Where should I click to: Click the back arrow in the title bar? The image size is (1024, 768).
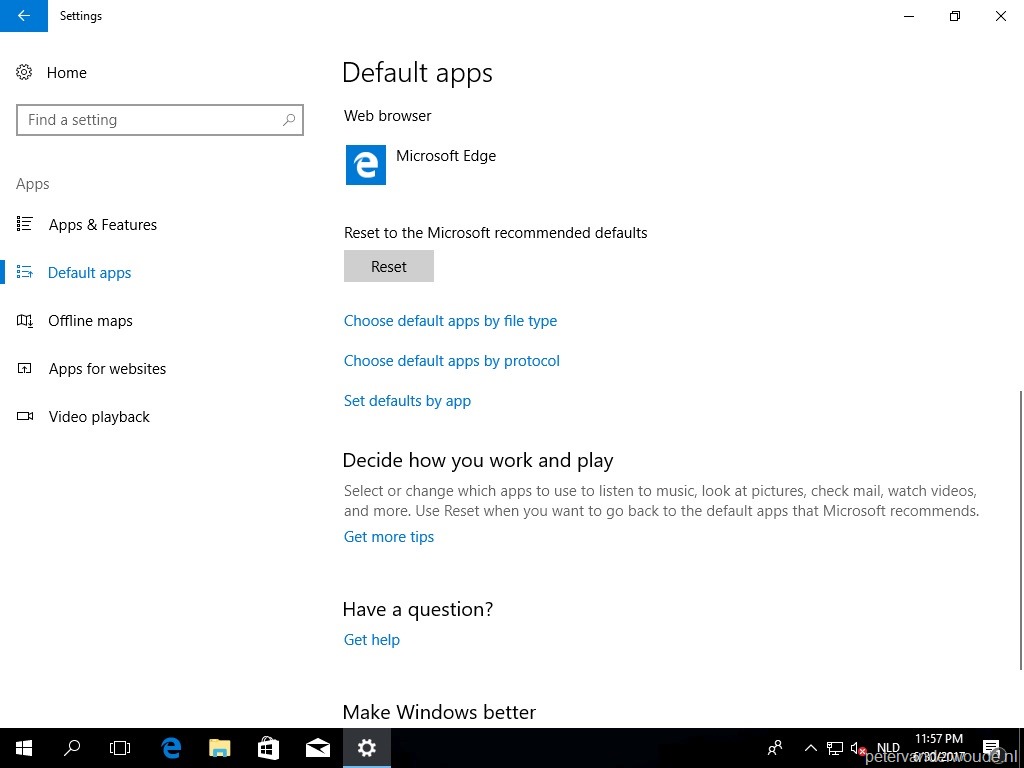pos(24,16)
